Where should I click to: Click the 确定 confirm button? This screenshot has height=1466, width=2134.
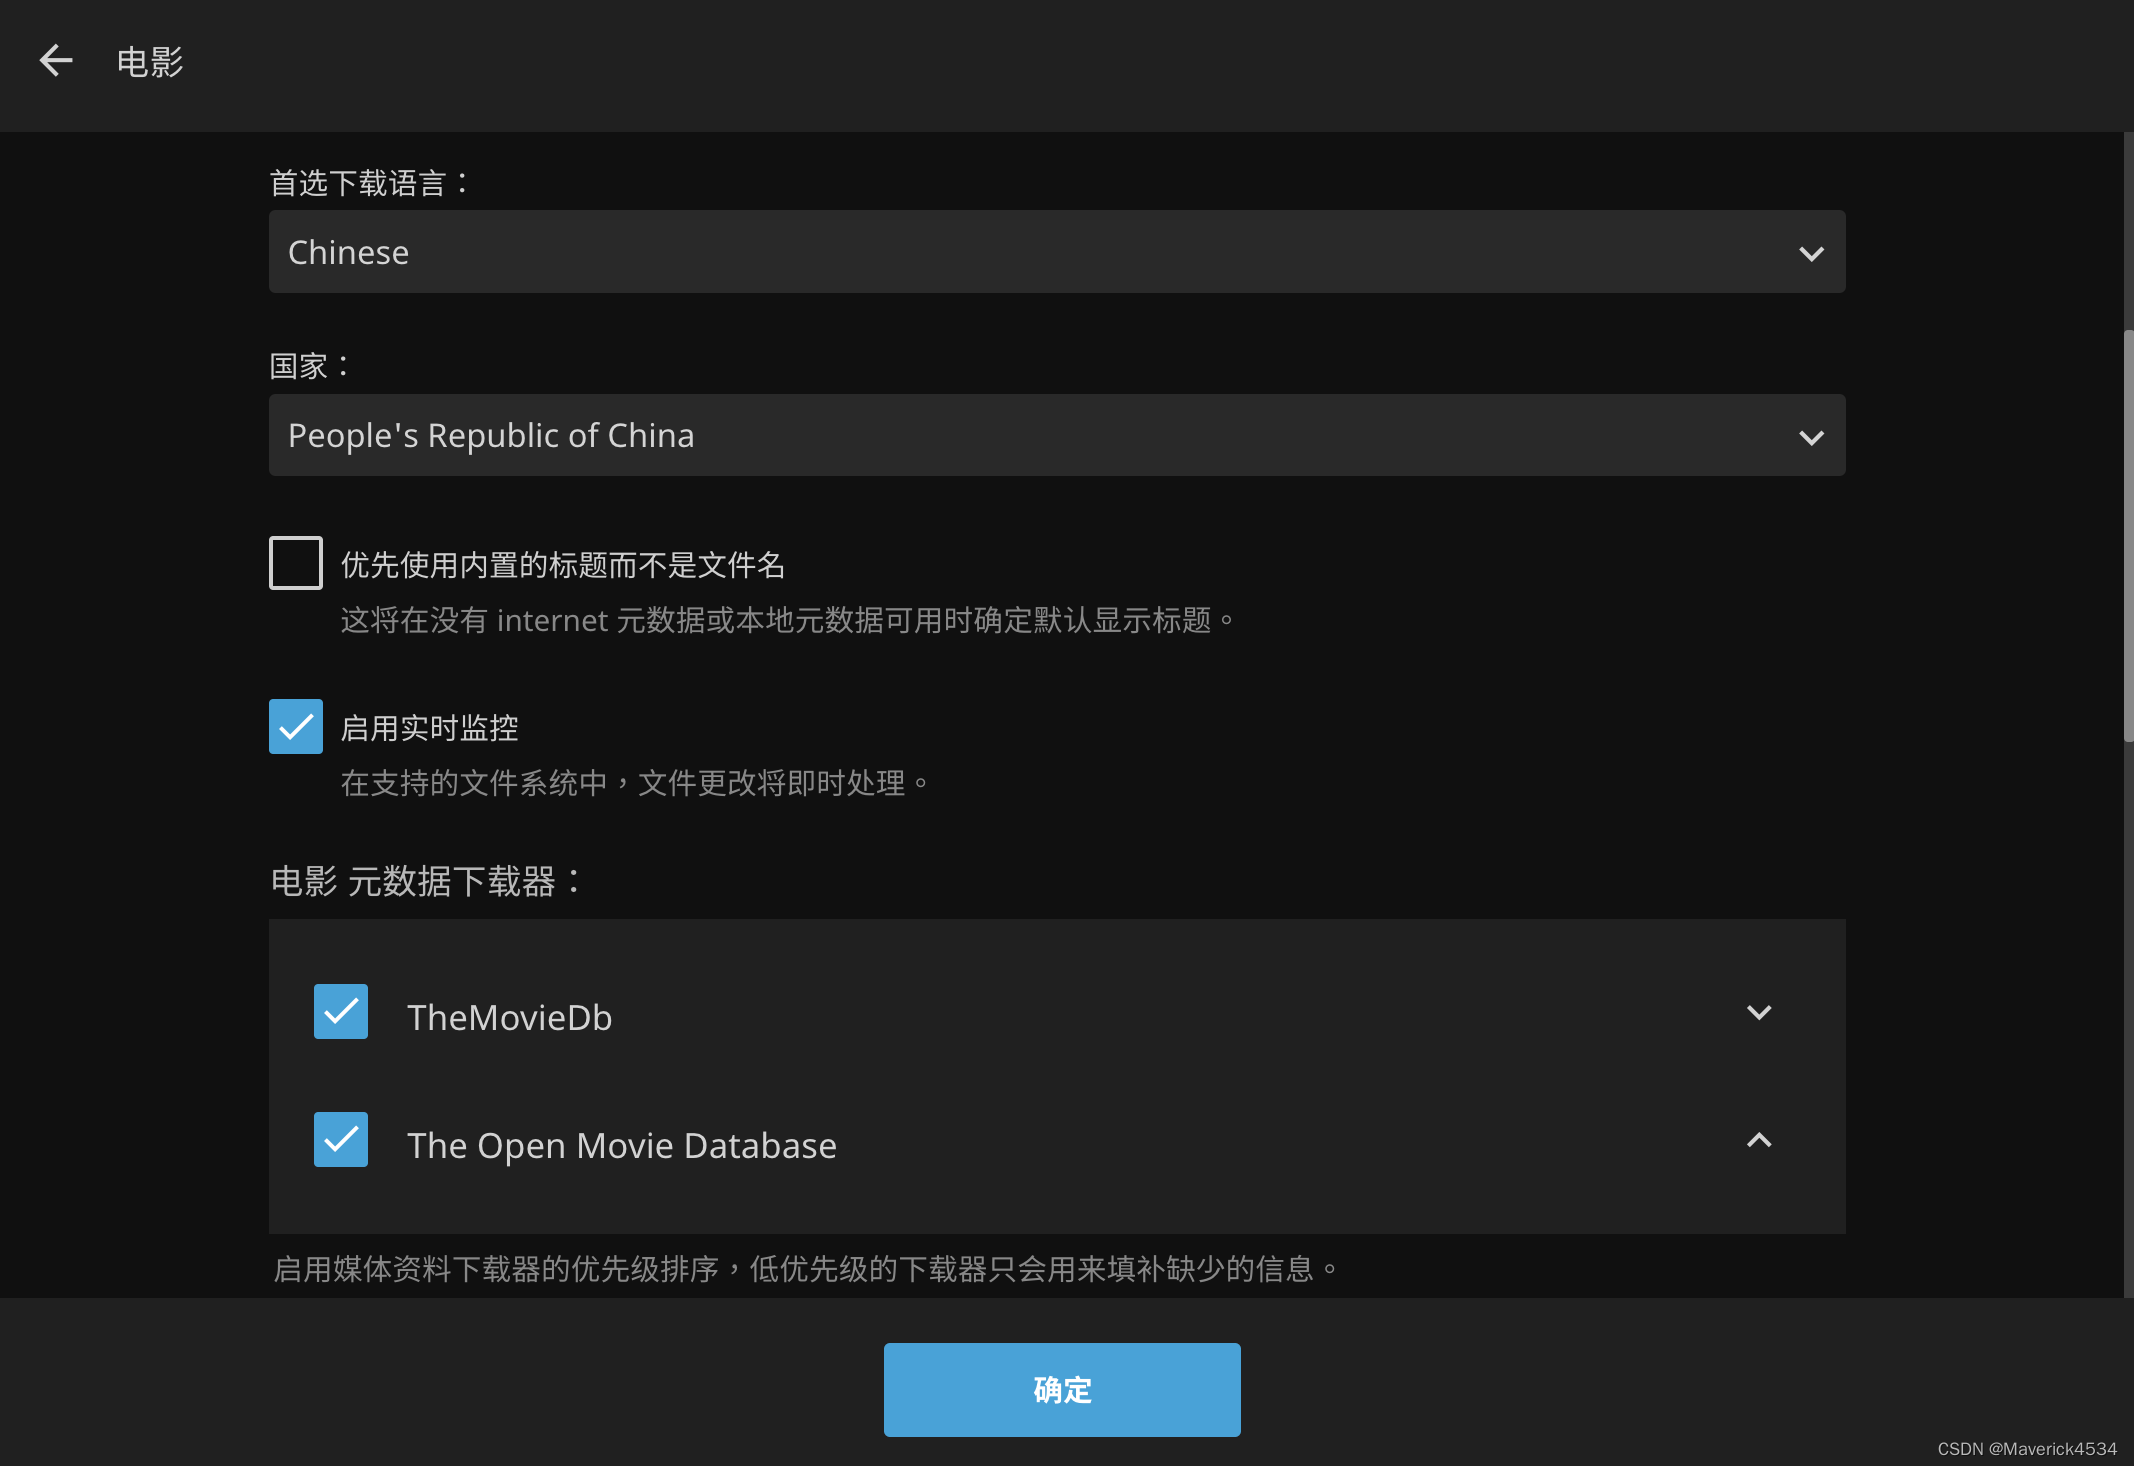(x=1061, y=1389)
